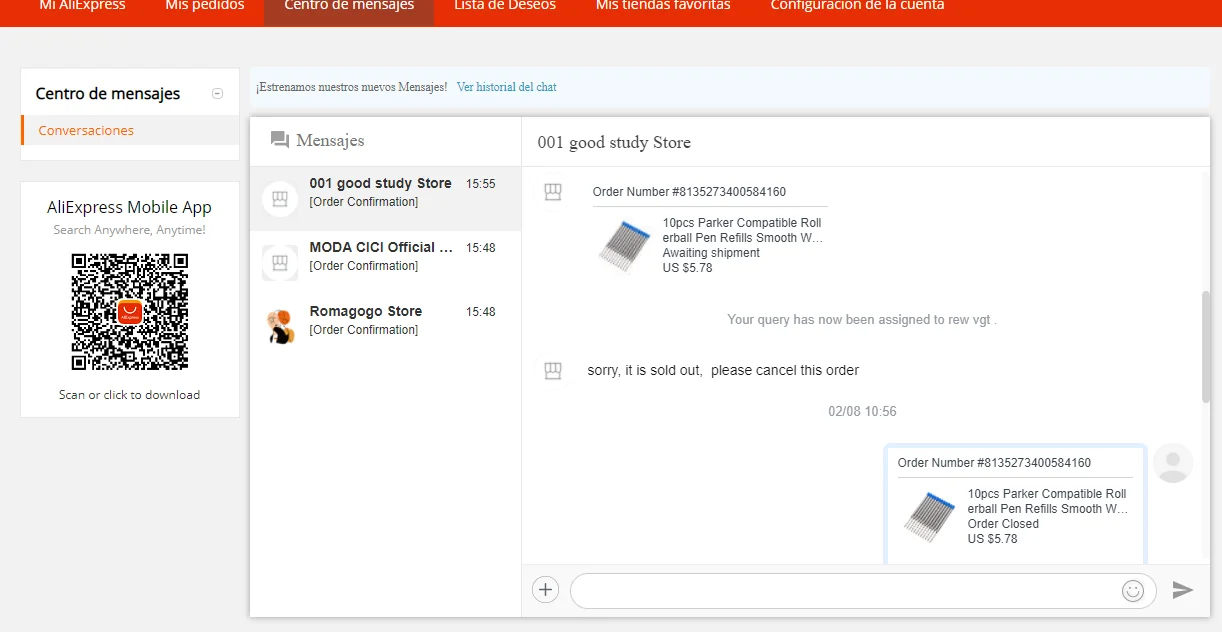Click the plus attachment button
This screenshot has height=632, width=1222.
point(545,590)
